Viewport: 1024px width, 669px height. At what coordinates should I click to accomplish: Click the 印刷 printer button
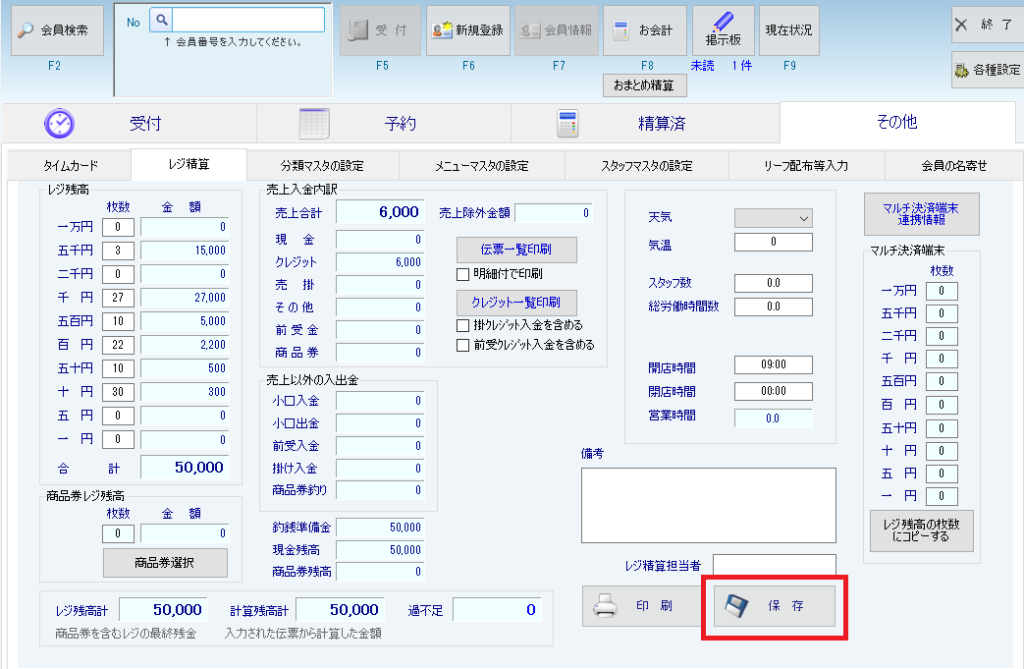(641, 606)
